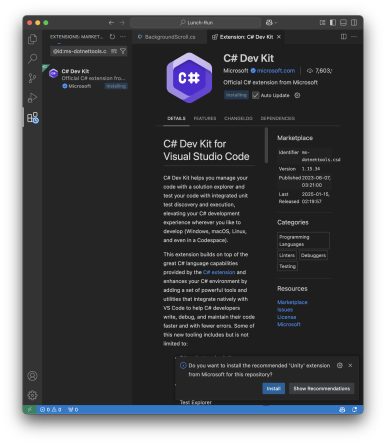
Task: Open the Source Control view
Action: pyautogui.click(x=32, y=78)
